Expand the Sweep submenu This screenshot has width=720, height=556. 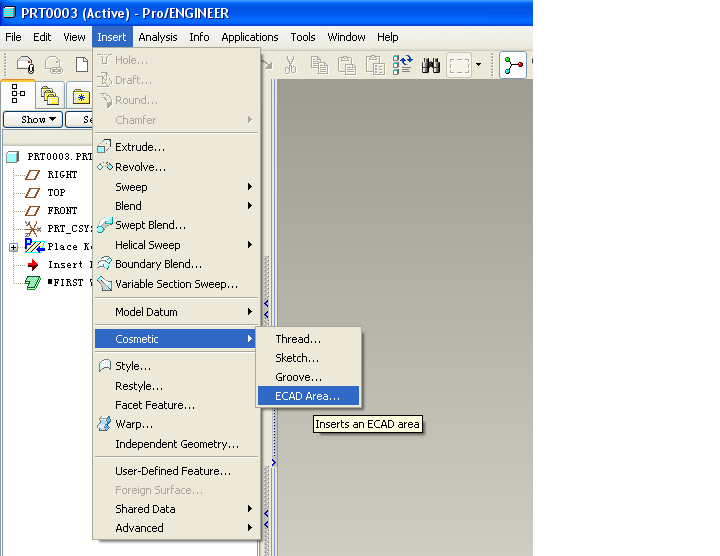176,187
